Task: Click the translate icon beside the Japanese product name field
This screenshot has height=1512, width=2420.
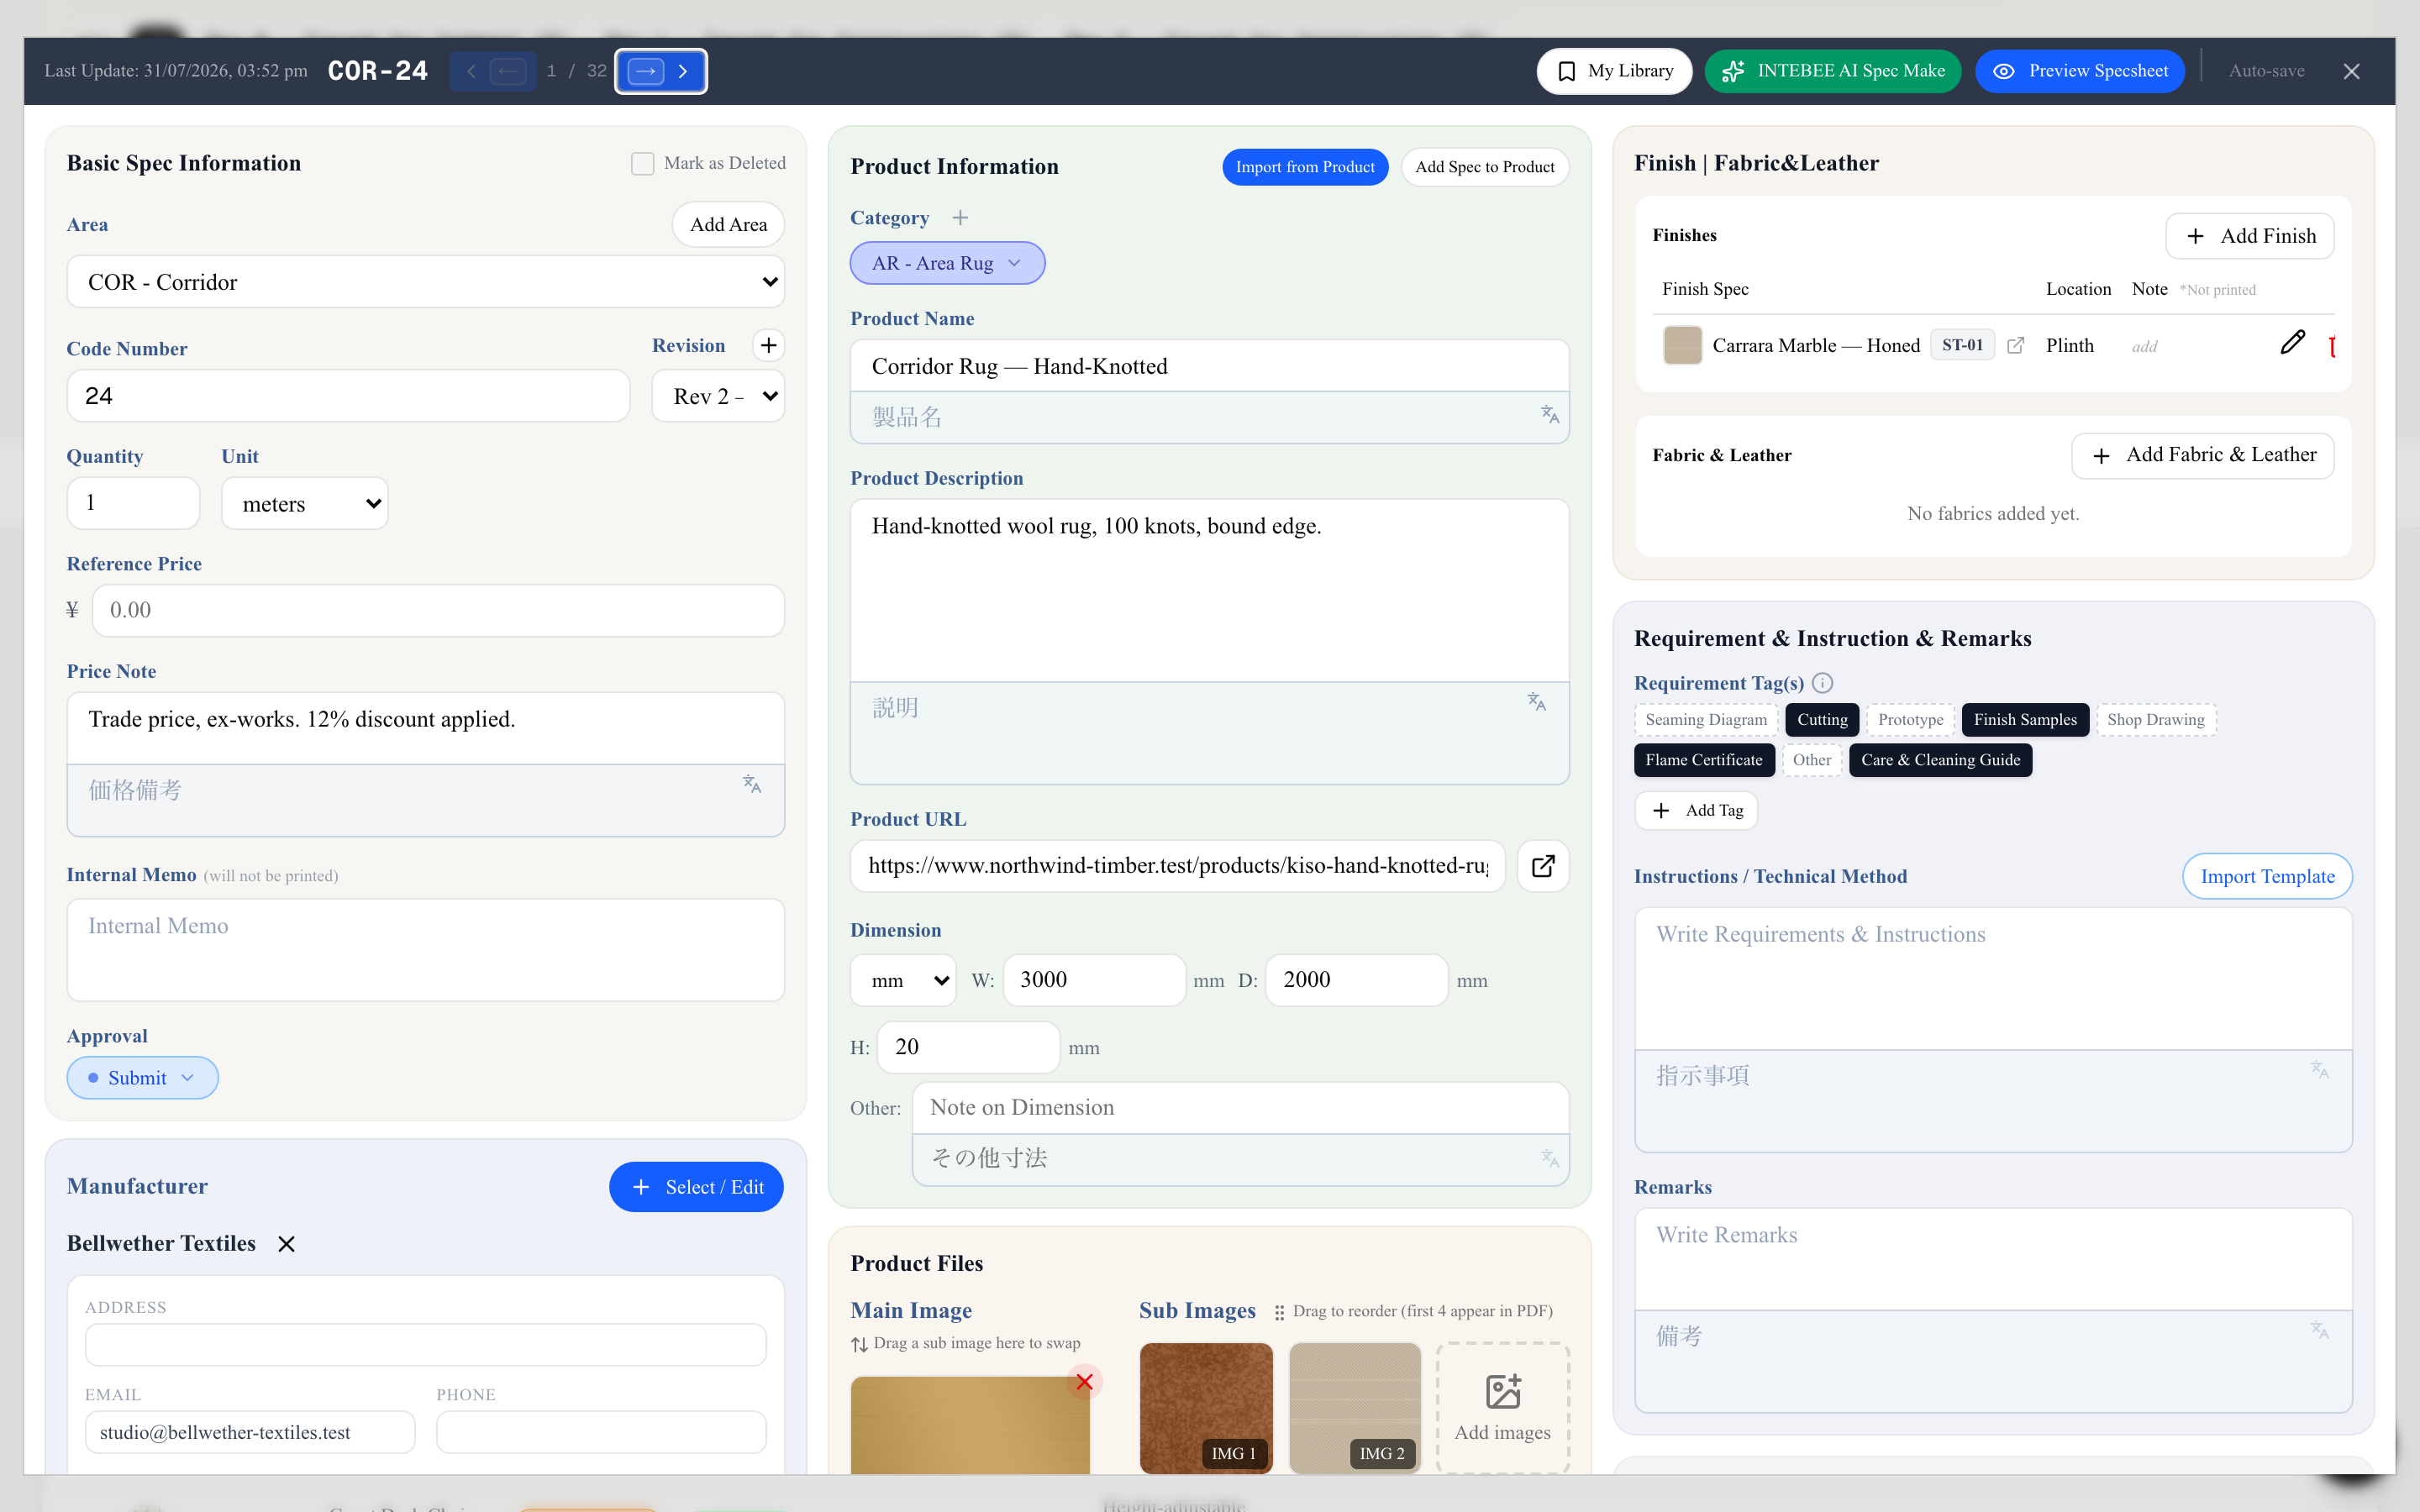Action: point(1549,414)
